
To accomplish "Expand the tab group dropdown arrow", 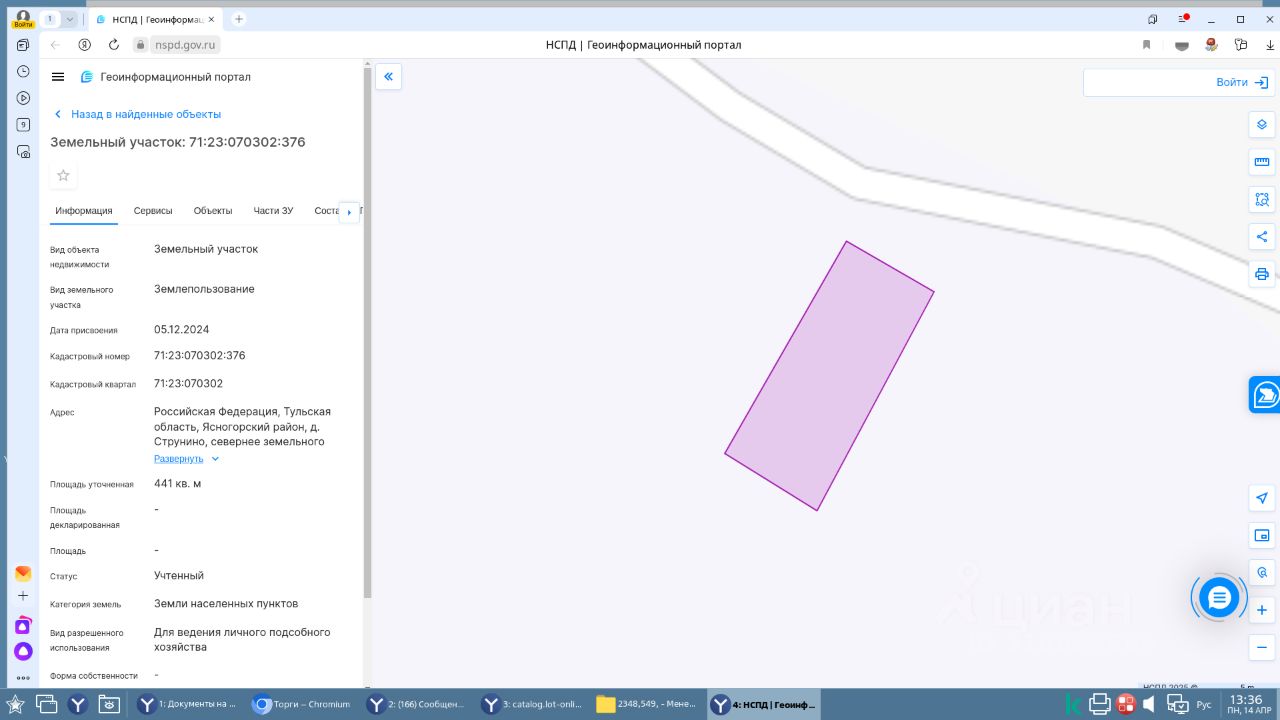I will 69,19.
